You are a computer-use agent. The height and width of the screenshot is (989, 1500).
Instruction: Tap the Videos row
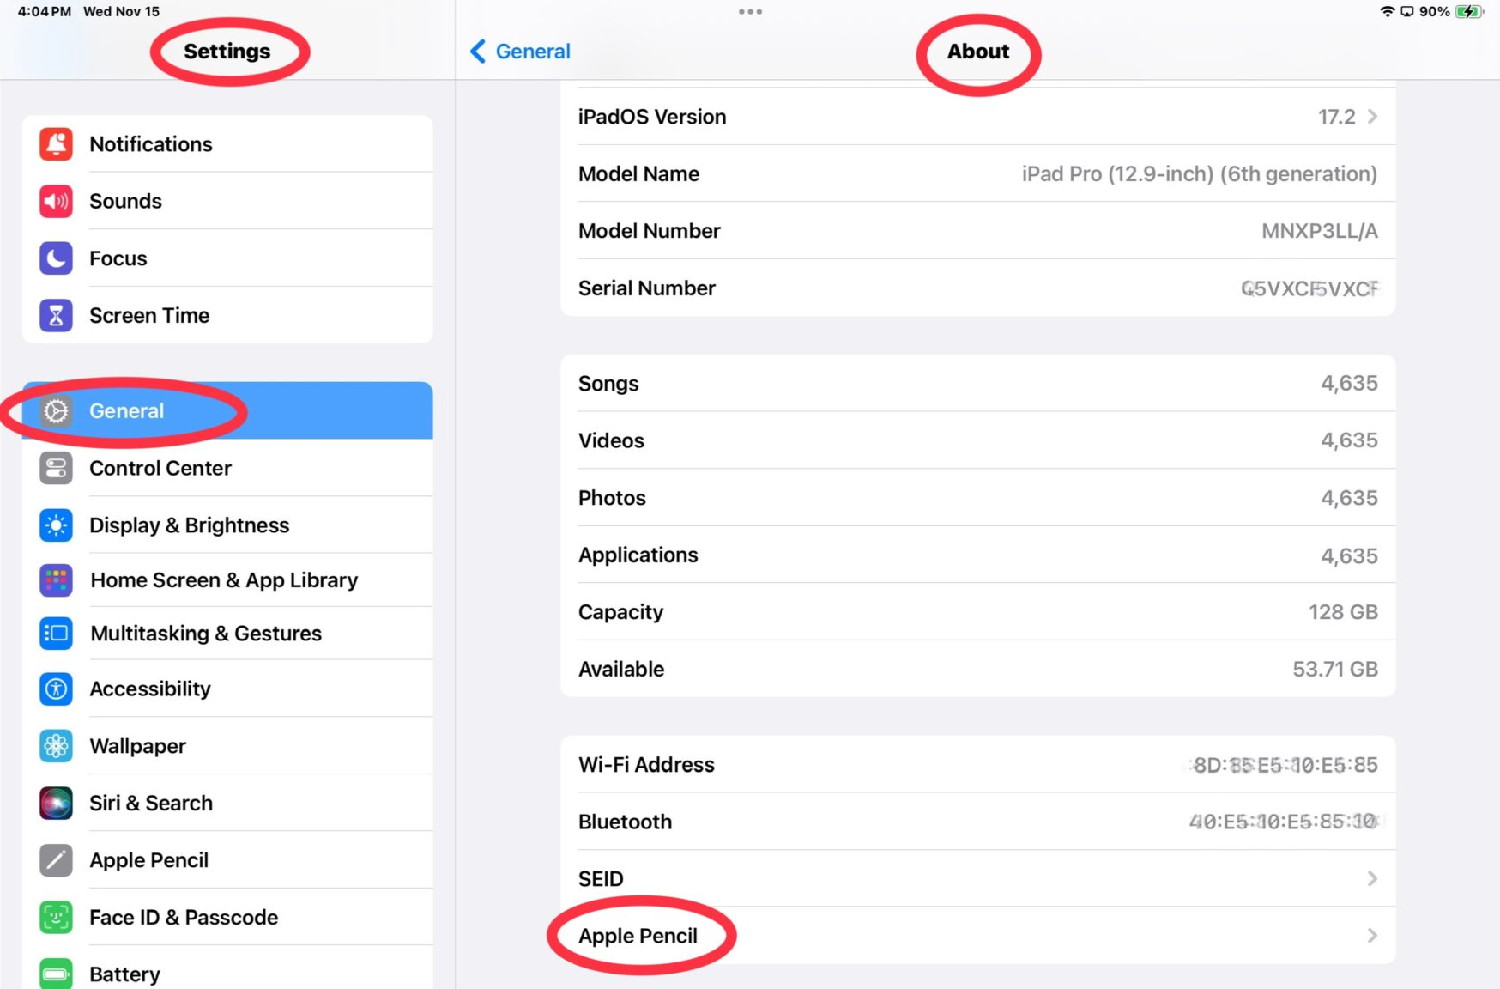(978, 440)
